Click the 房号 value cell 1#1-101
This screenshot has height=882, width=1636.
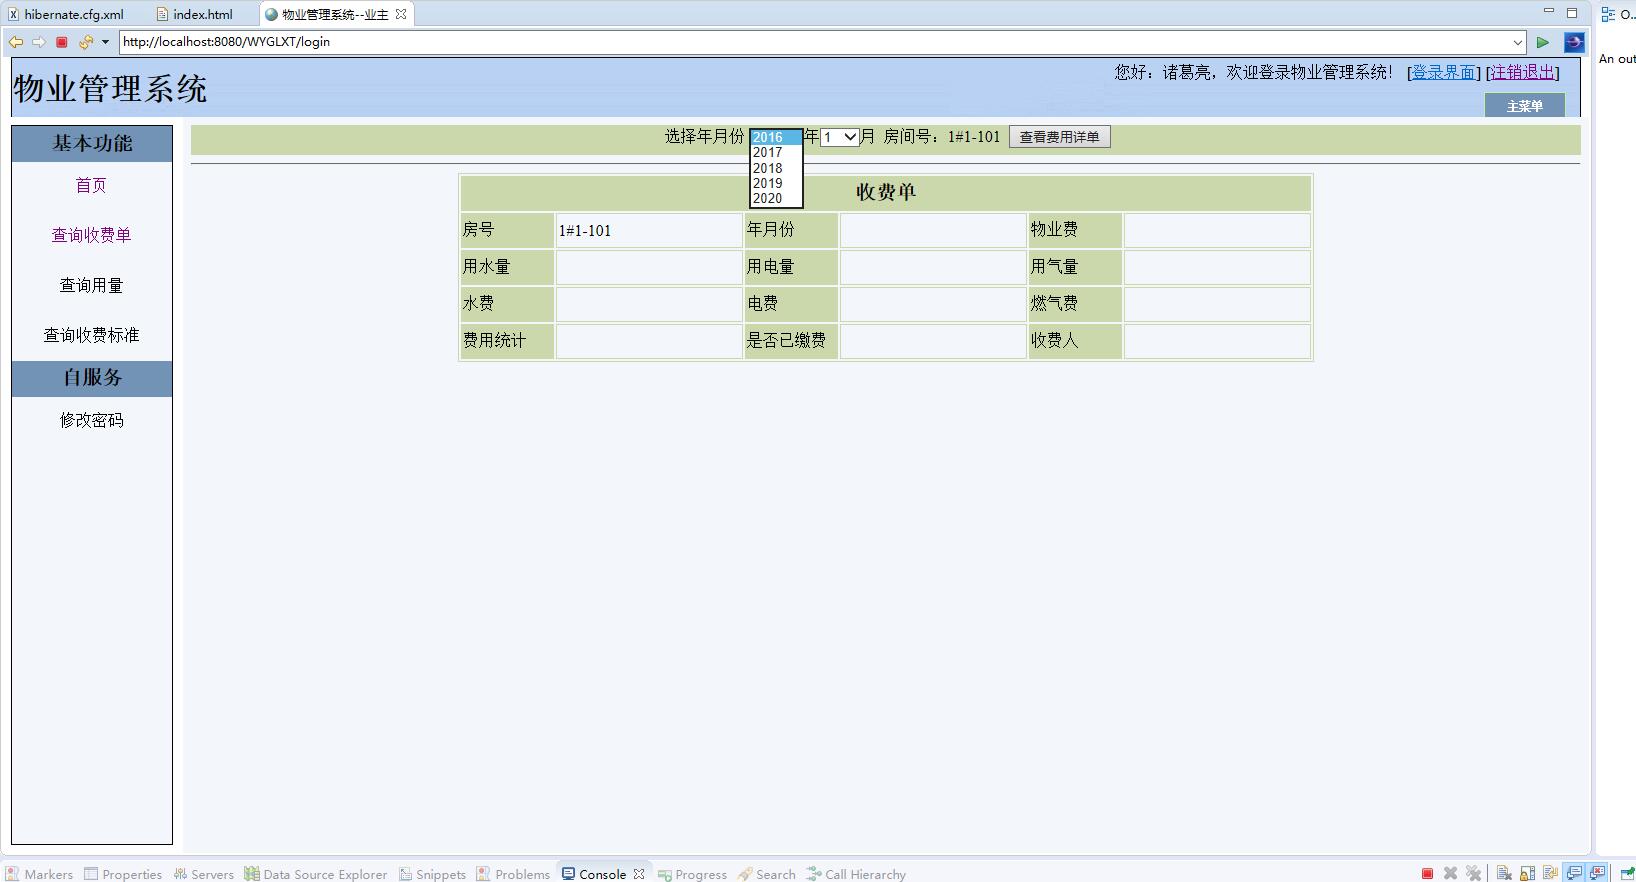click(649, 230)
